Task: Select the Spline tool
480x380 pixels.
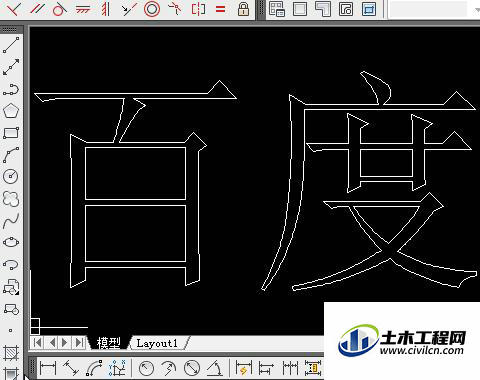Action: (x=11, y=221)
